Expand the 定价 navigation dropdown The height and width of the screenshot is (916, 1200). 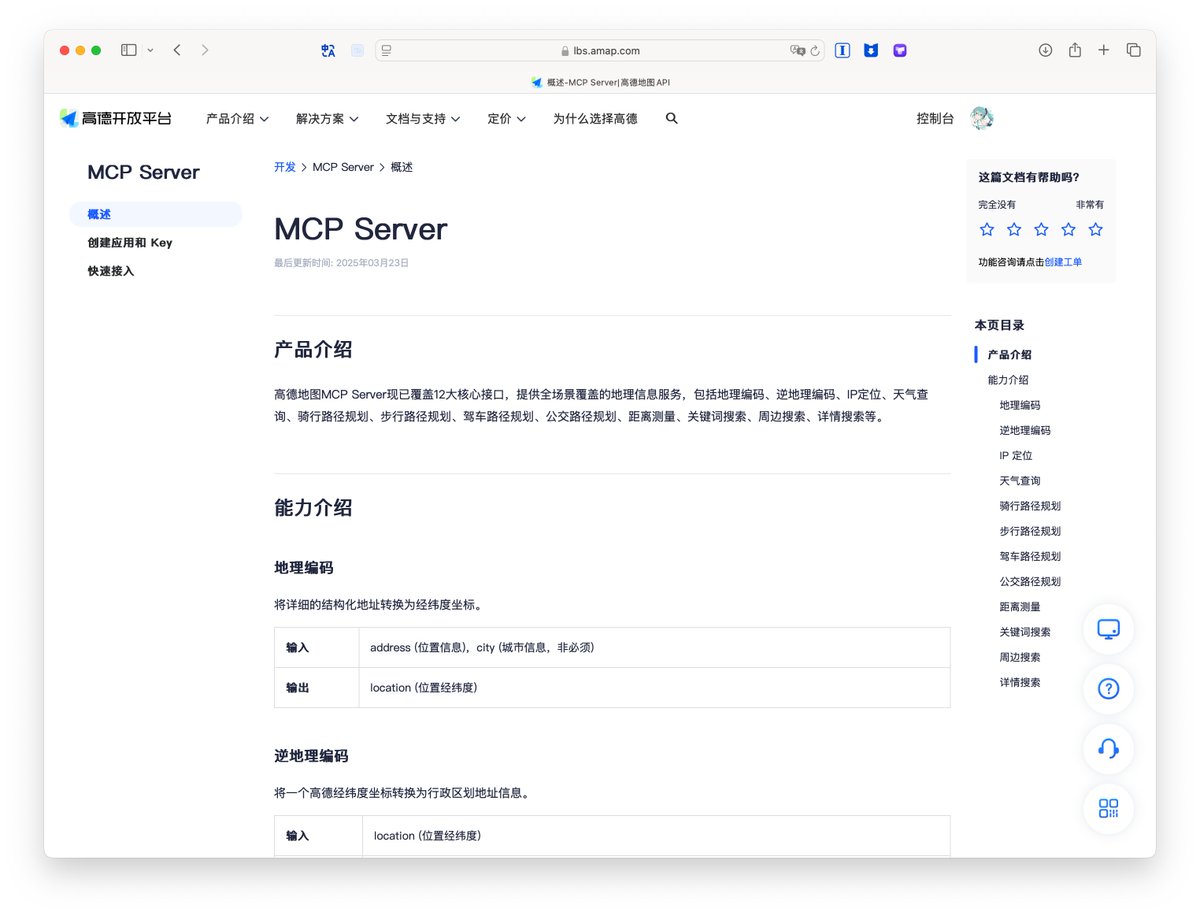click(x=506, y=118)
